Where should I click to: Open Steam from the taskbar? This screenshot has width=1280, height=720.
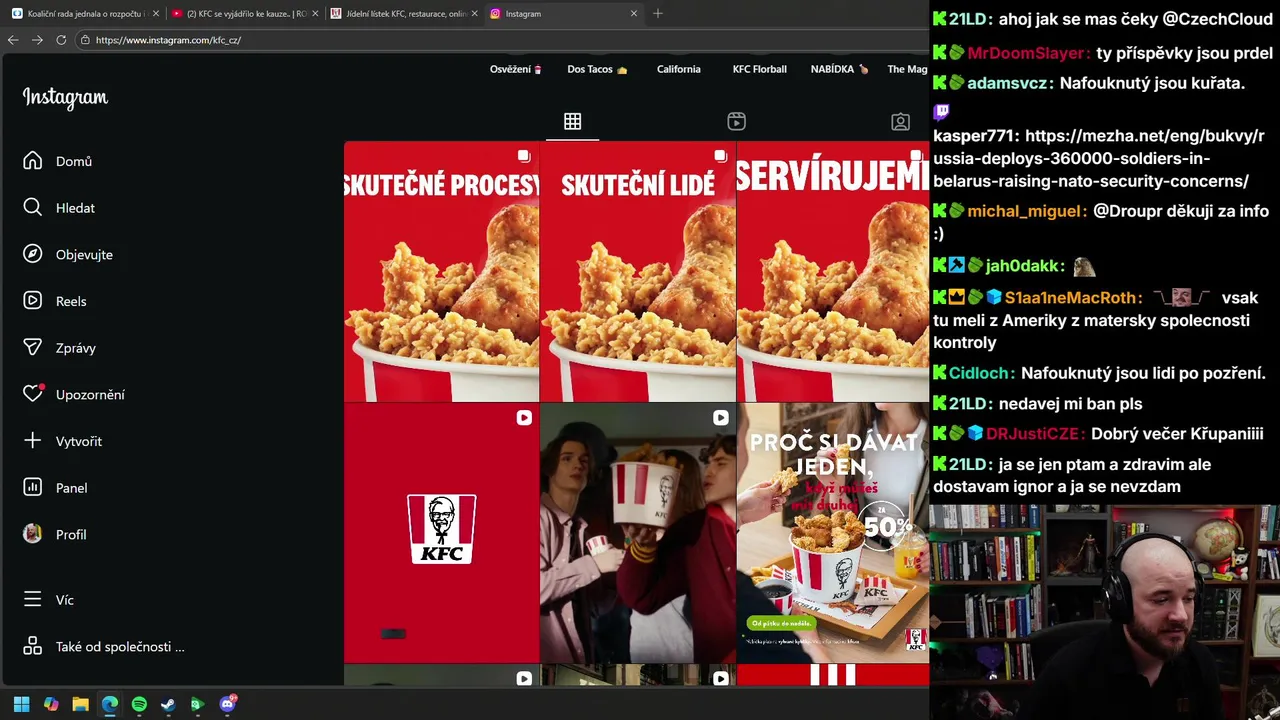(168, 704)
